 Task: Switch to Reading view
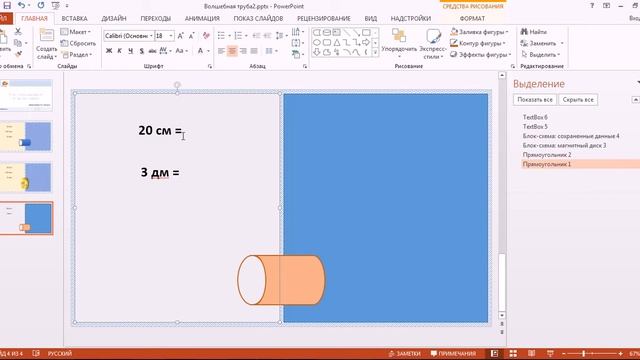point(531,353)
